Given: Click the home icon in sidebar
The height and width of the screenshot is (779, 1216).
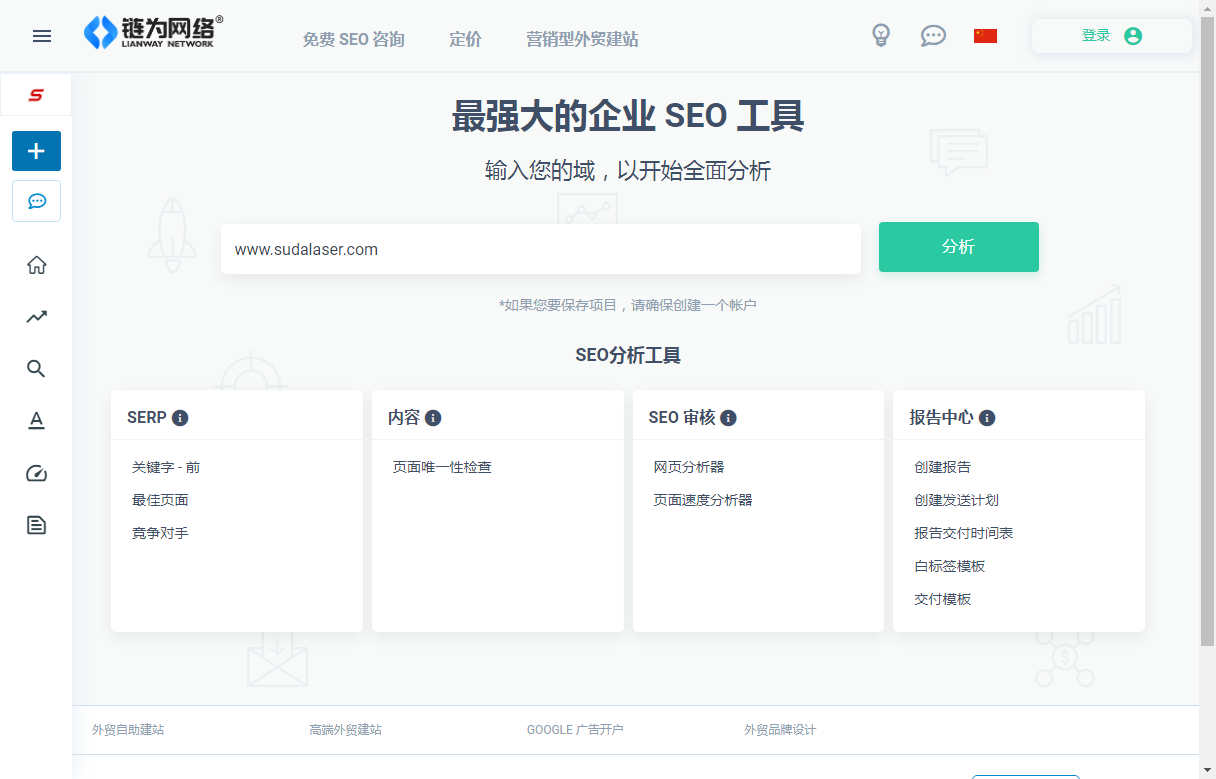Looking at the screenshot, I should [x=36, y=264].
